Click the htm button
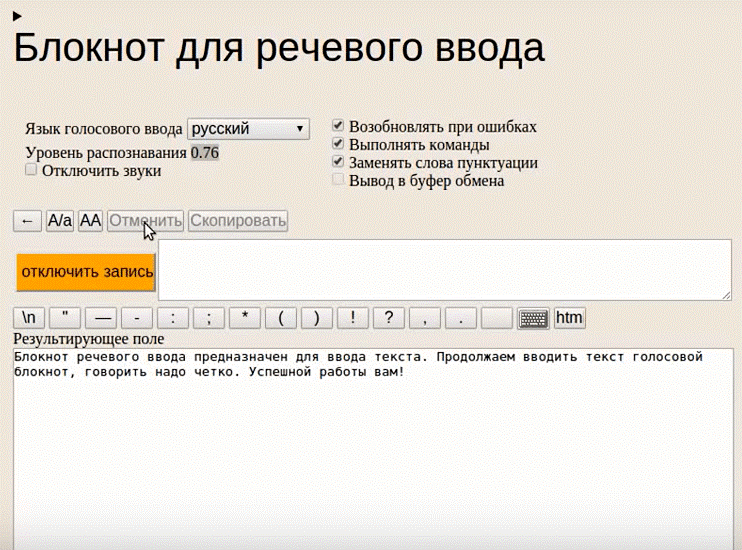The height and width of the screenshot is (550, 742). tap(569, 318)
